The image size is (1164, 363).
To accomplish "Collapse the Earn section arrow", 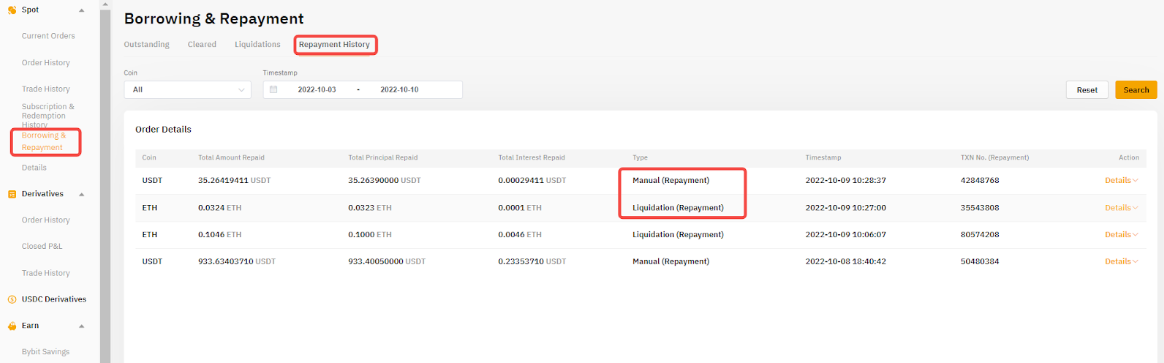I will pyautogui.click(x=82, y=326).
